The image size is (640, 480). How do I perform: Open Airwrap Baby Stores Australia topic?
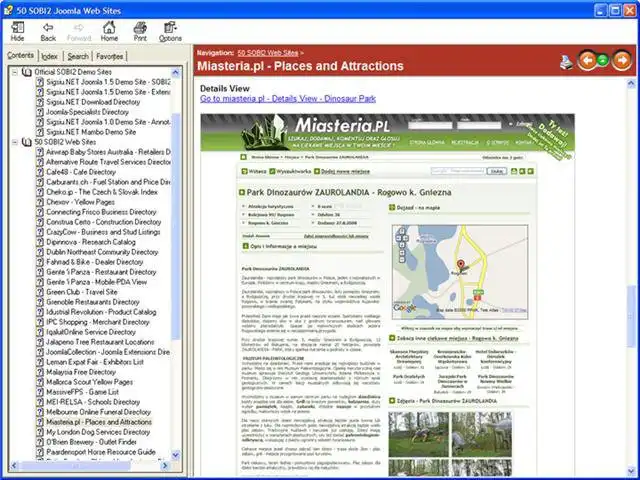(108, 152)
